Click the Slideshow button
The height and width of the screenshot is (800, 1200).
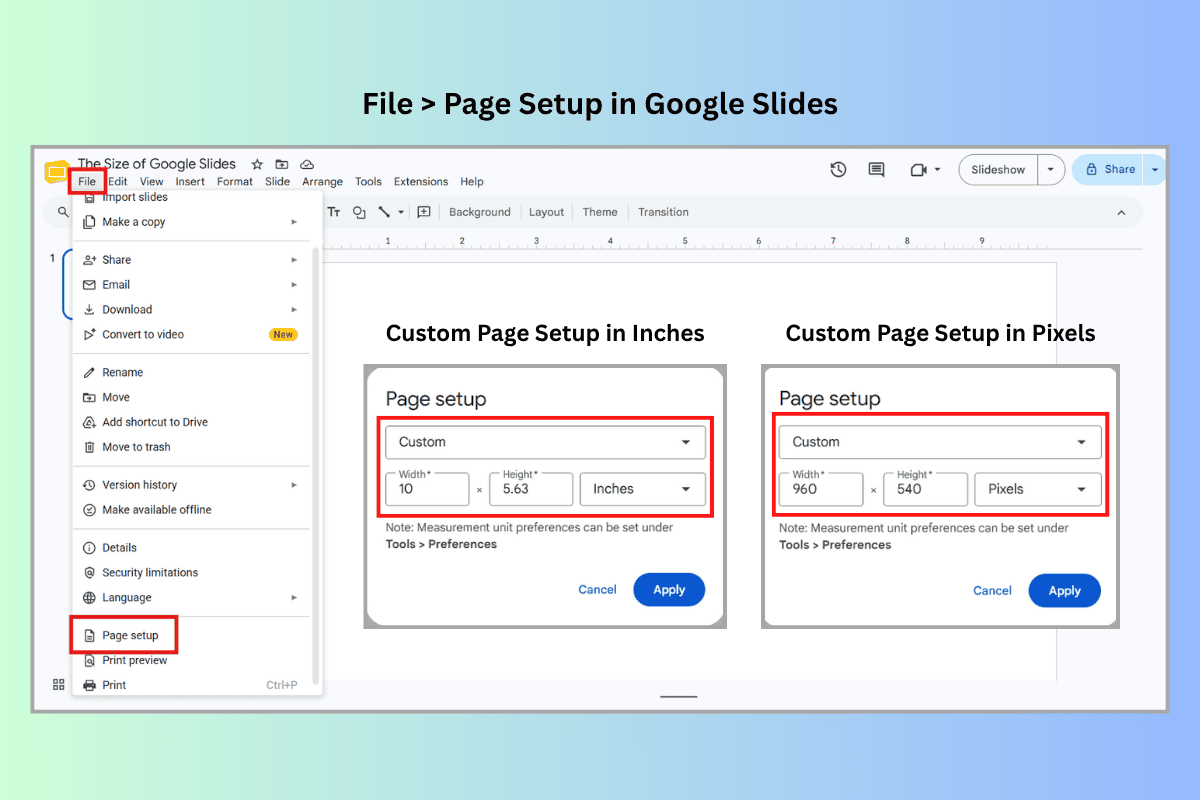click(998, 170)
